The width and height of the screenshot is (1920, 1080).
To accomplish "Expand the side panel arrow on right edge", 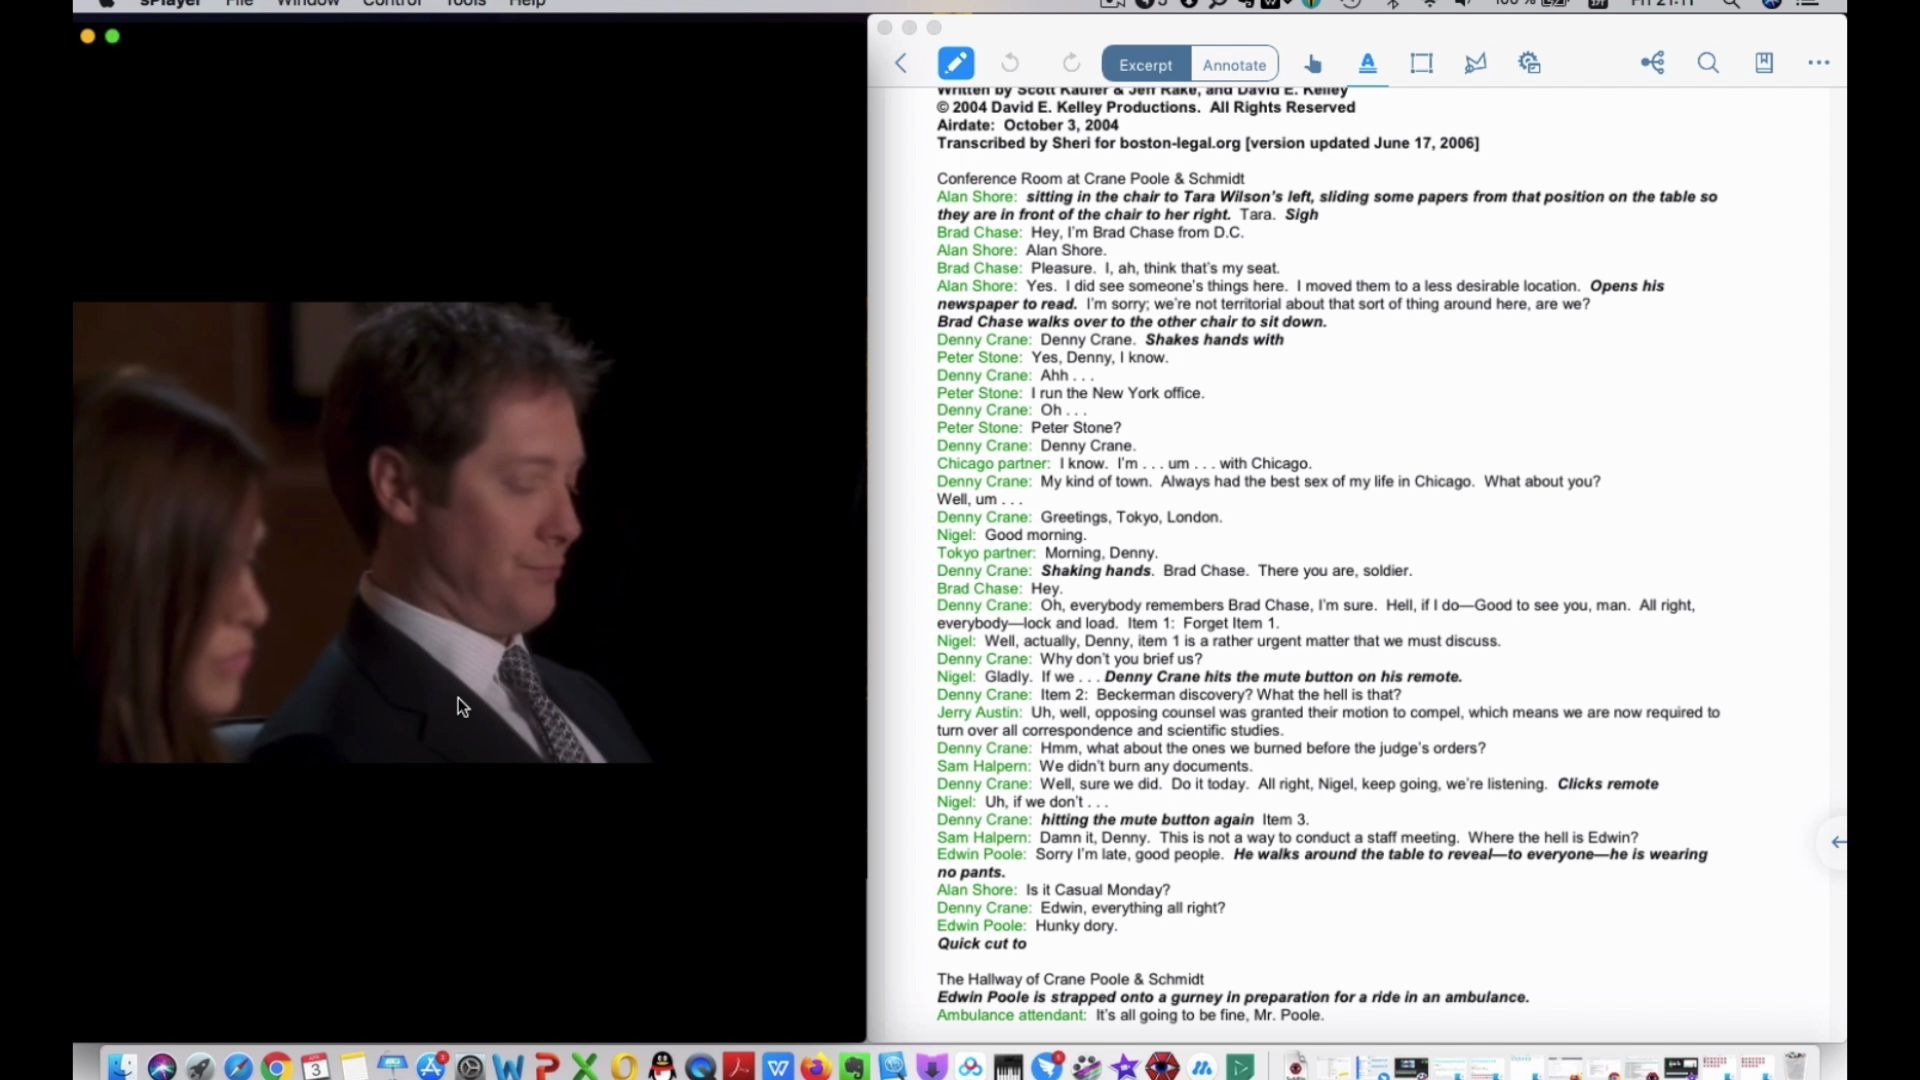I will tap(1837, 842).
